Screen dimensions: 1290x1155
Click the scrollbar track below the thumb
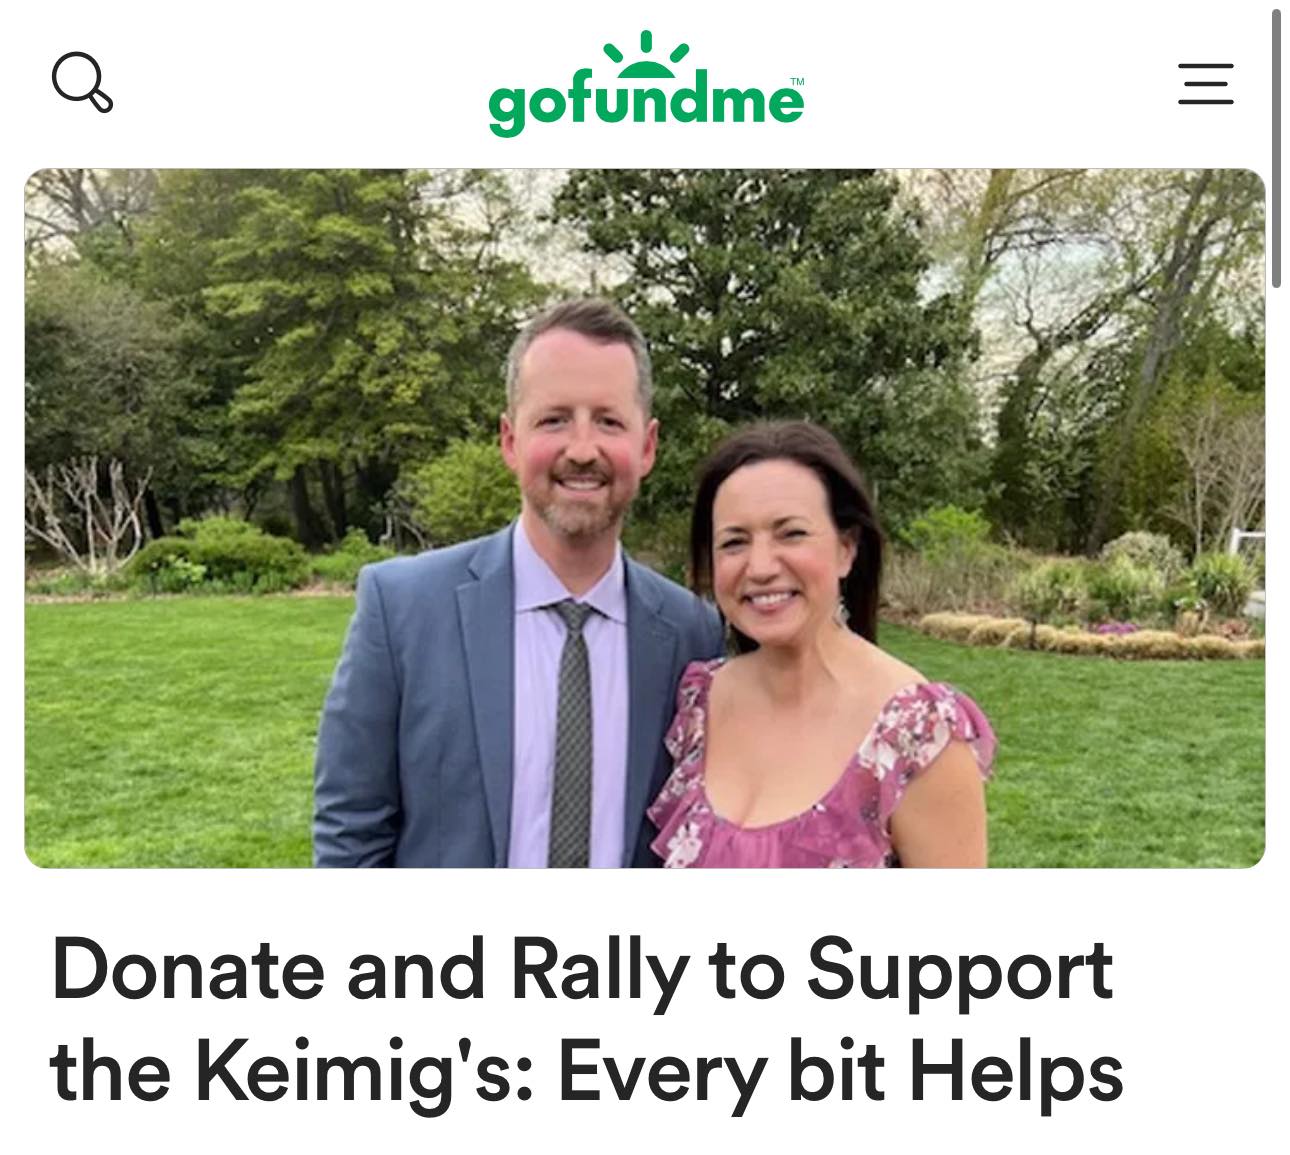(1277, 700)
